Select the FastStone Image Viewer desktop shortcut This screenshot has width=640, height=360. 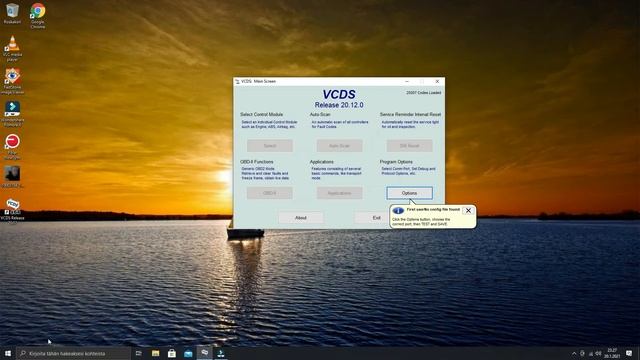12,81
